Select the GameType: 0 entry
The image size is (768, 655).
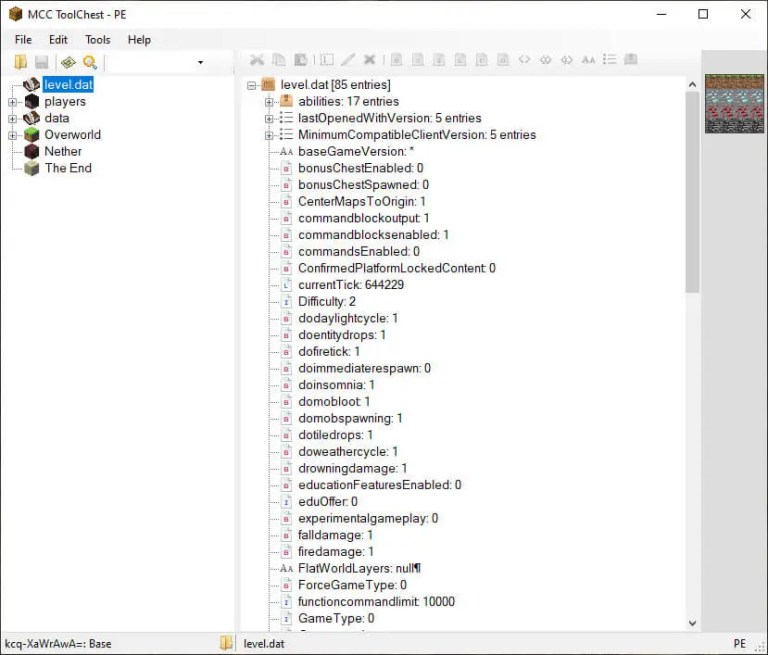click(336, 618)
